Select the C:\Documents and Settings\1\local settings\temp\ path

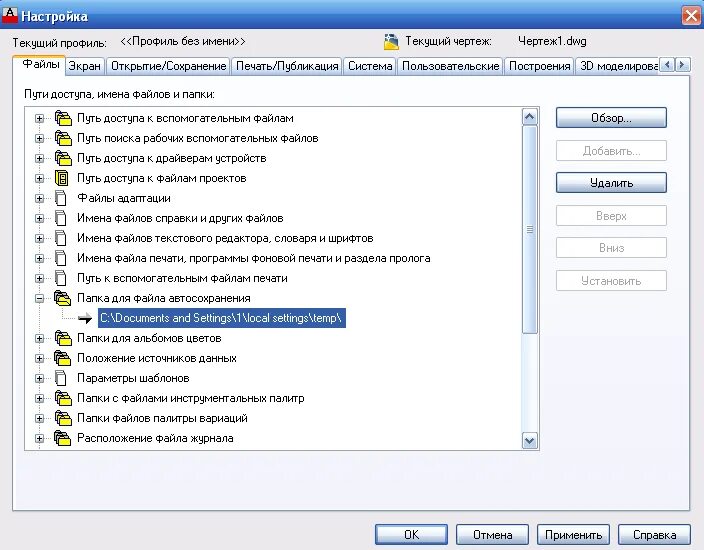pos(222,318)
